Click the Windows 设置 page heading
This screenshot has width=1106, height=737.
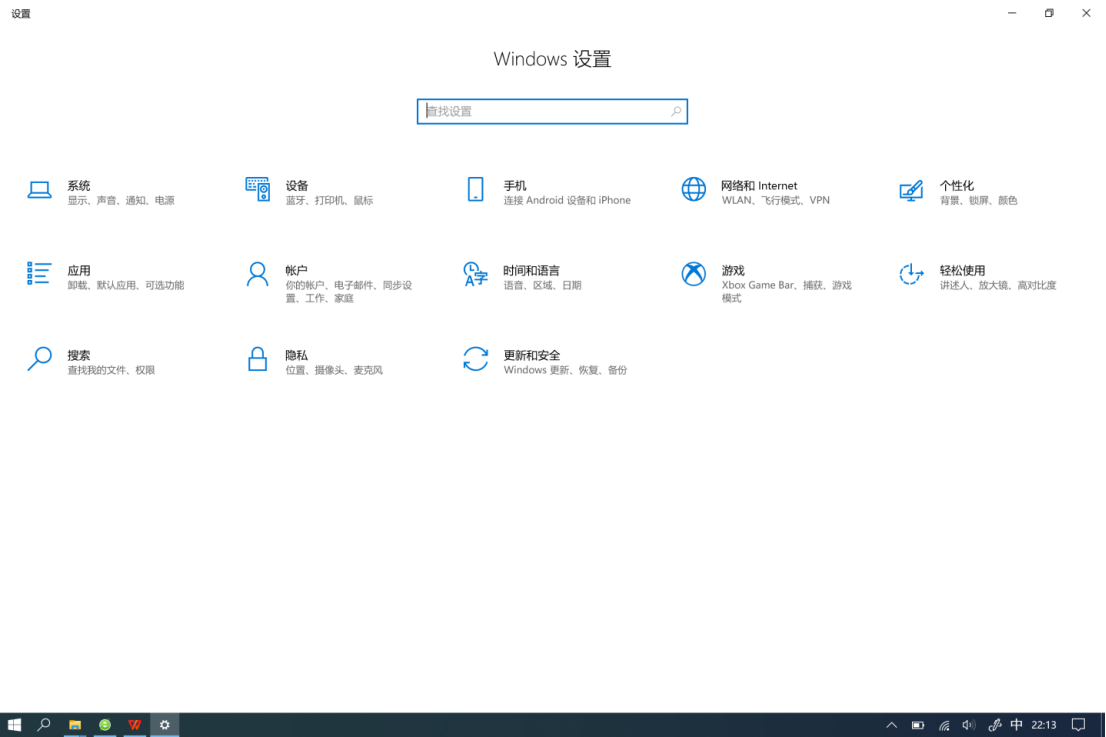(x=552, y=59)
